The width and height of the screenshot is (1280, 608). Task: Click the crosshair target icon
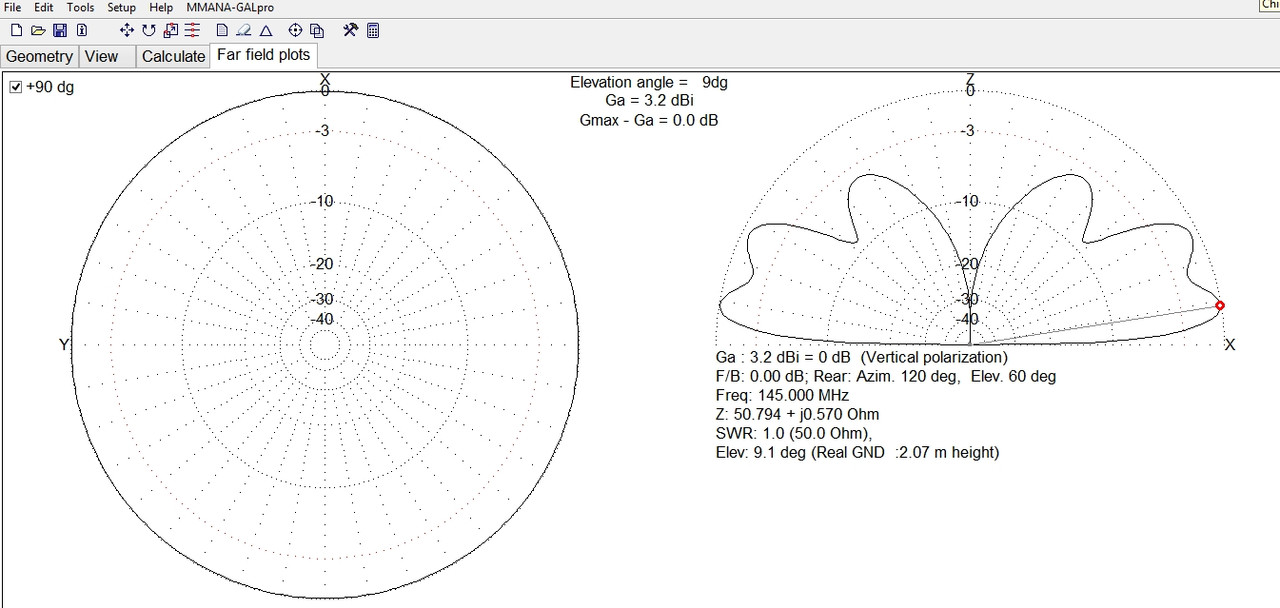click(x=296, y=31)
